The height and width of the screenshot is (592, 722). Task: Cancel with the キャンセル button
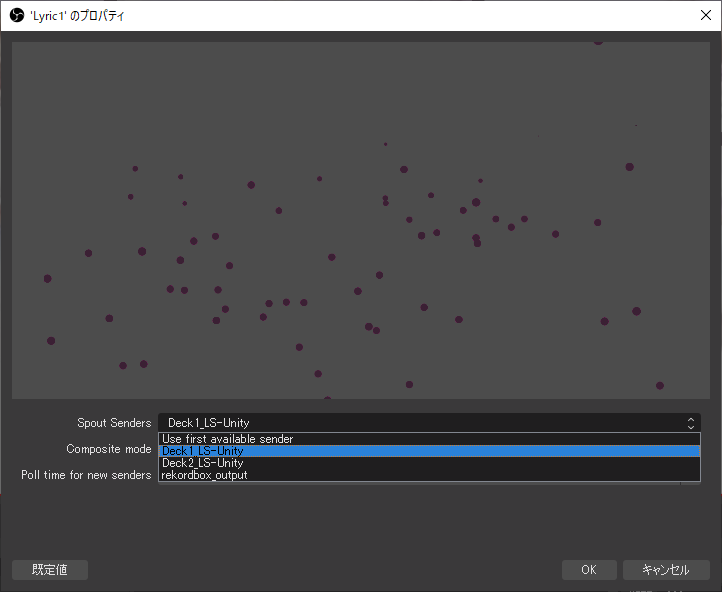(666, 569)
